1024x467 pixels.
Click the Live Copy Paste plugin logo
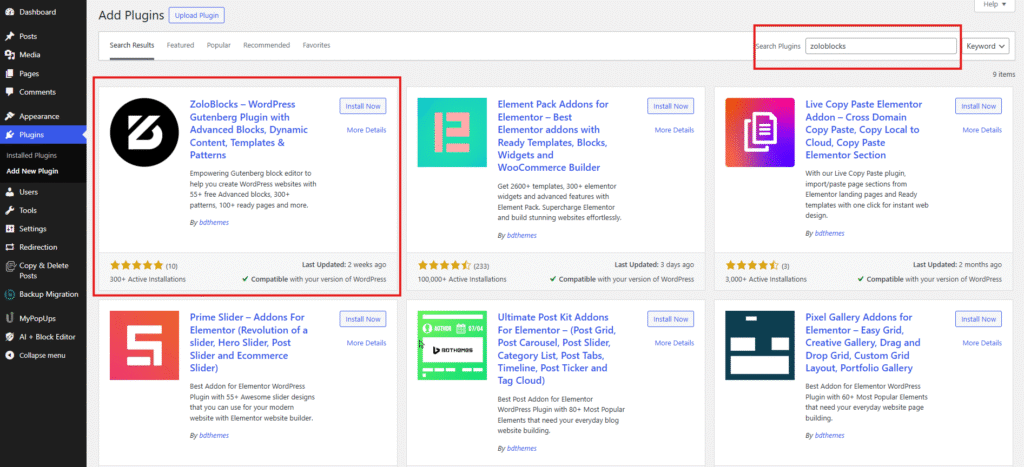point(760,133)
